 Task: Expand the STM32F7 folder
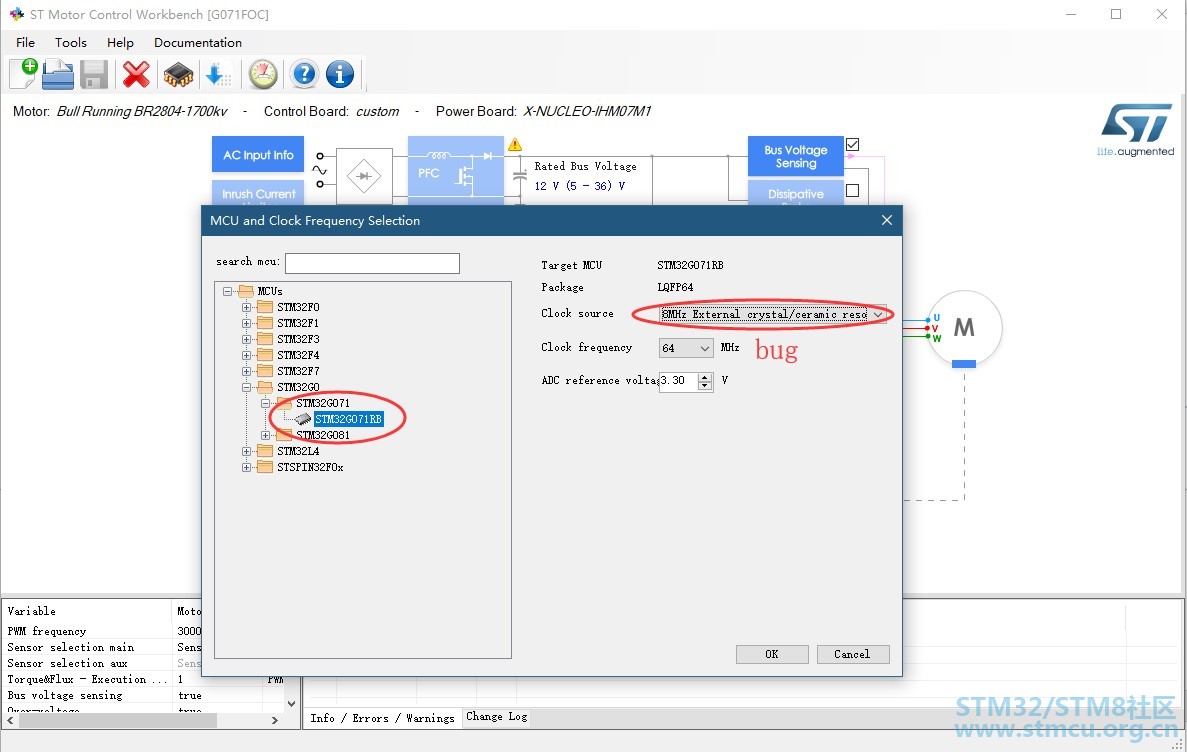click(x=246, y=371)
